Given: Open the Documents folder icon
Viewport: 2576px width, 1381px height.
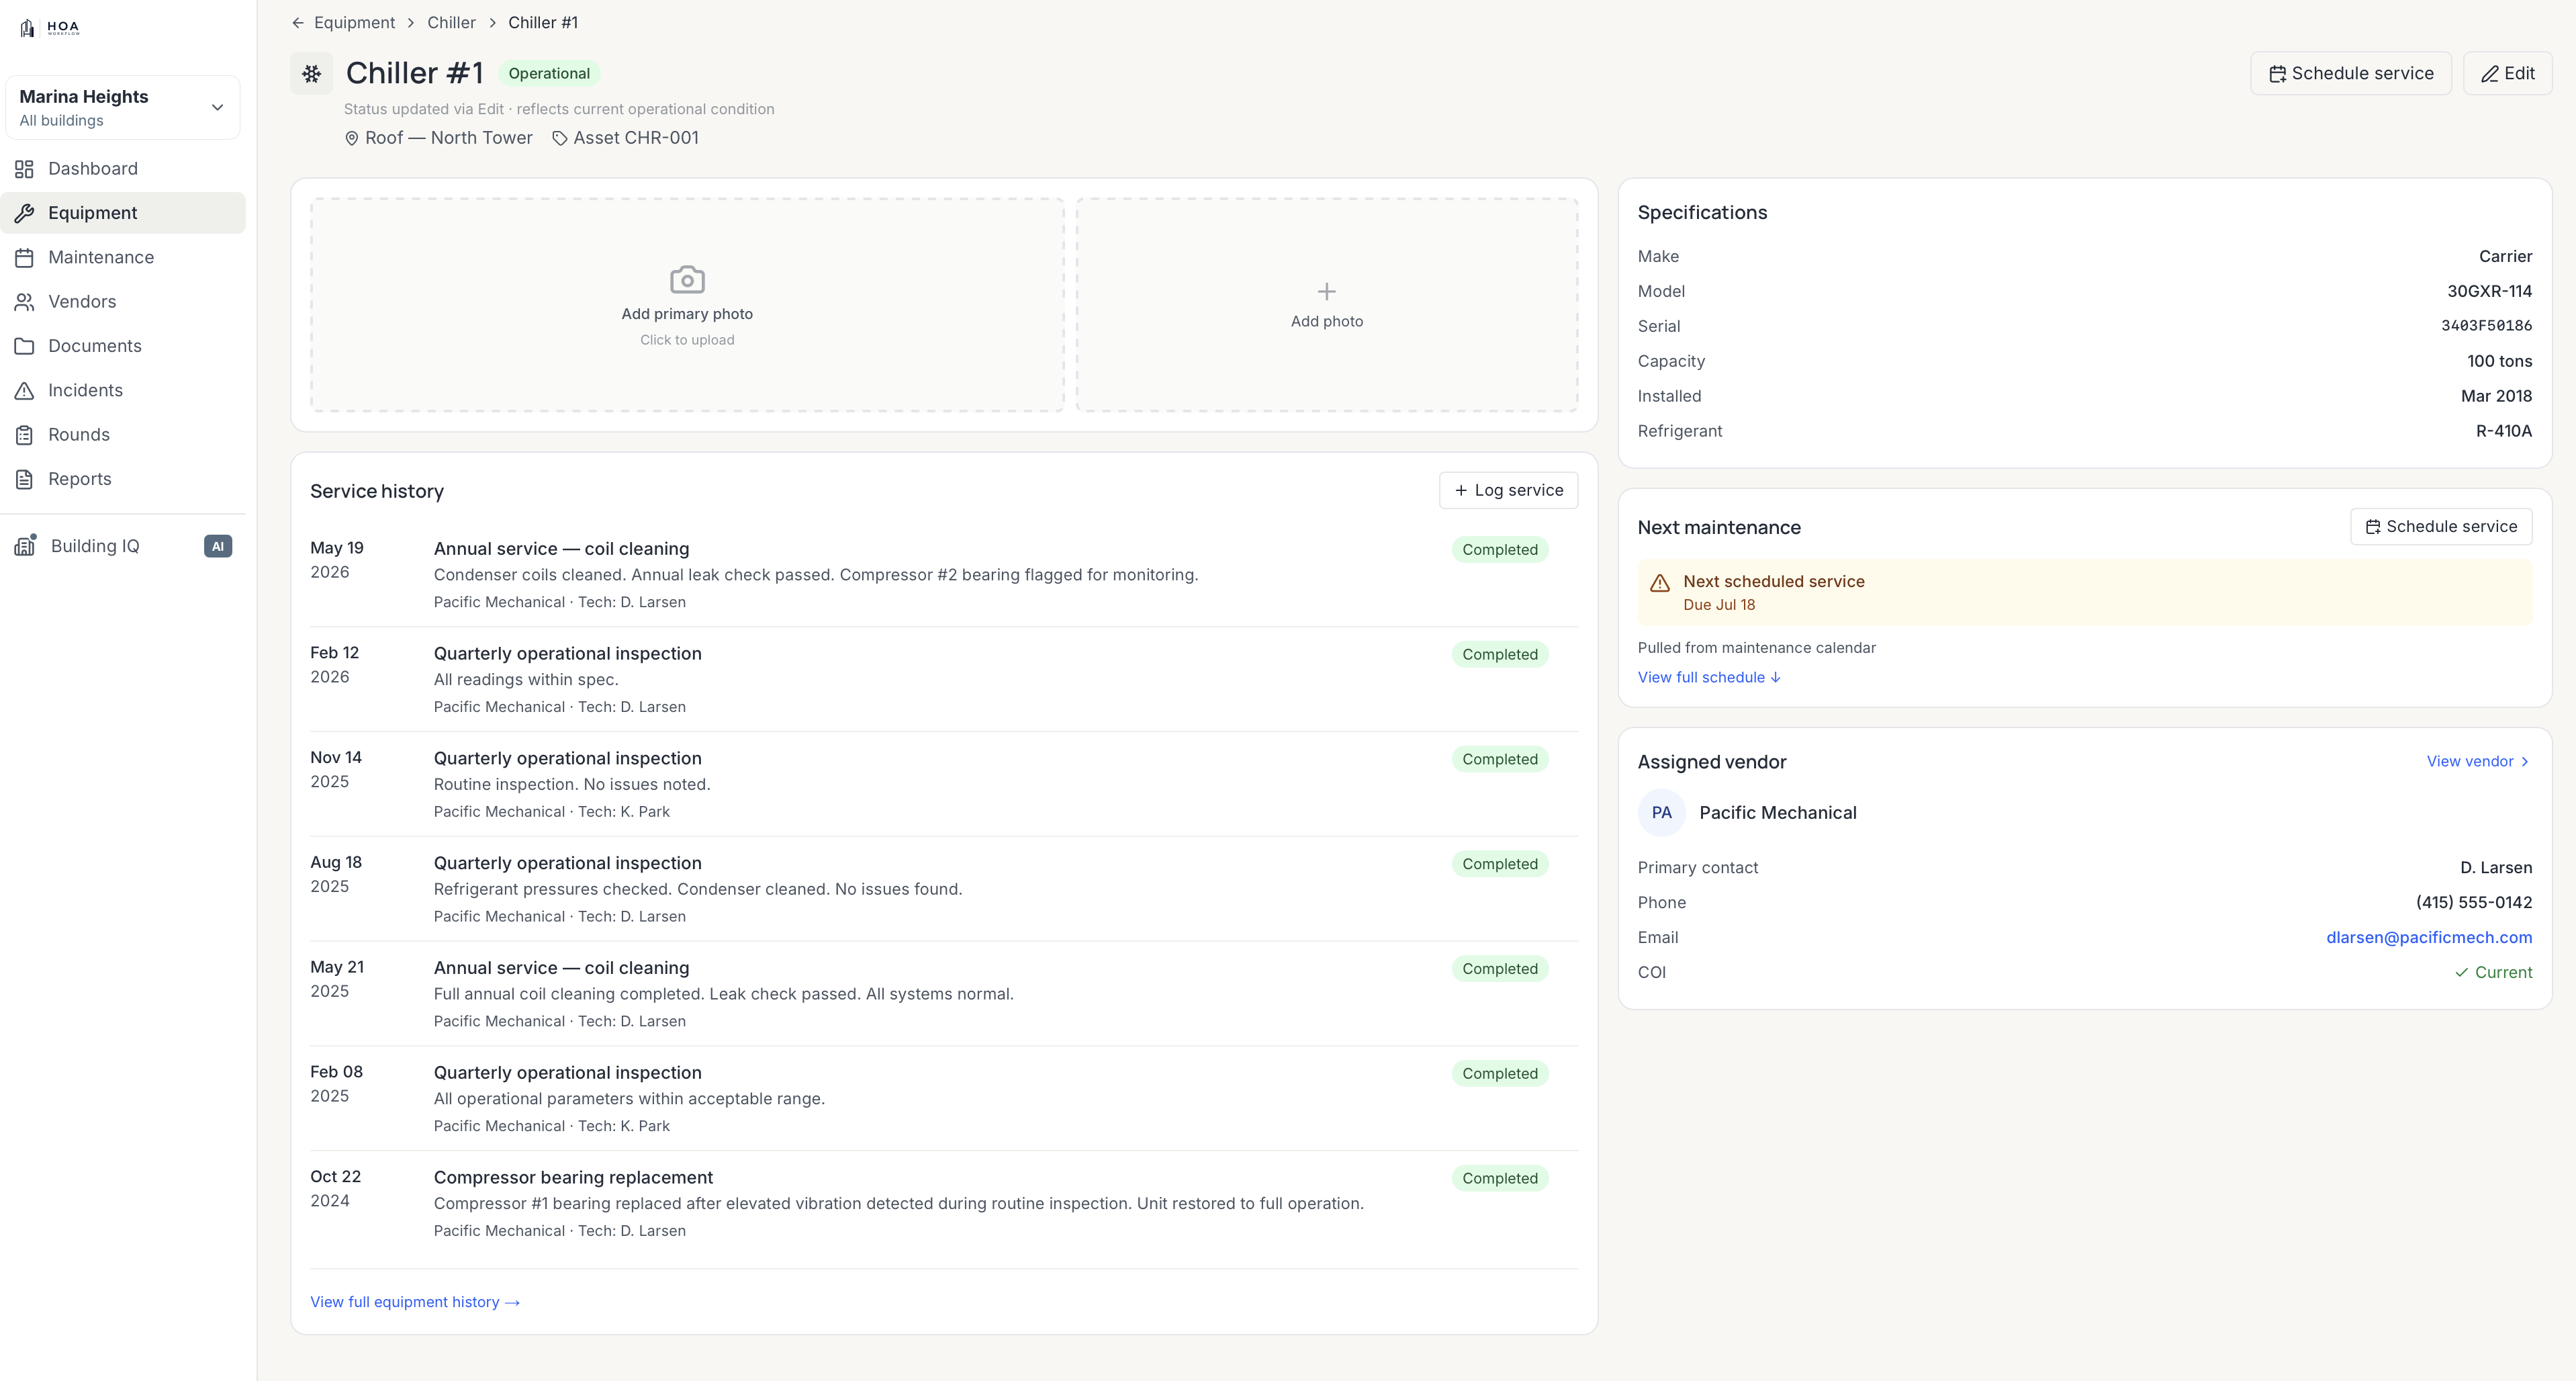Looking at the screenshot, I should point(25,346).
